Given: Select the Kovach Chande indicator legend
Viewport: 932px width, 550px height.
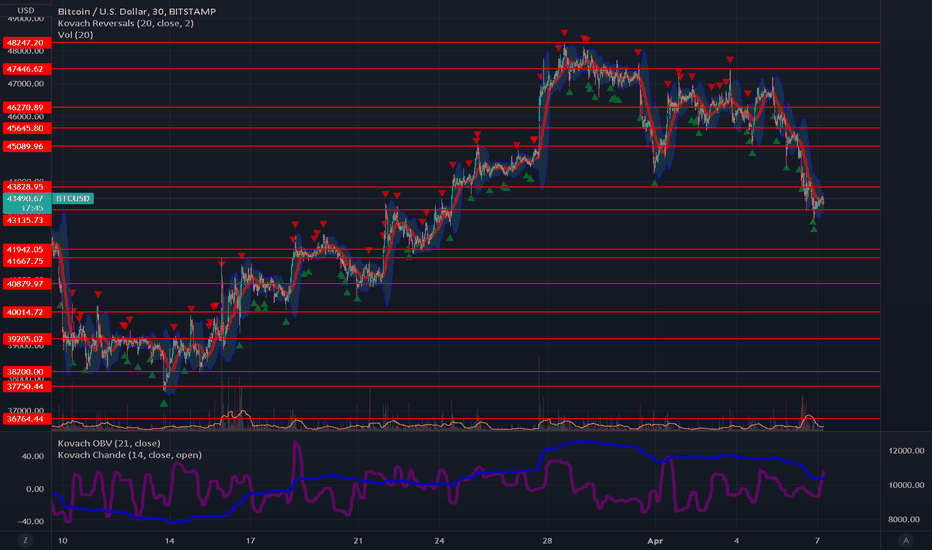Looking at the screenshot, I should [130, 455].
